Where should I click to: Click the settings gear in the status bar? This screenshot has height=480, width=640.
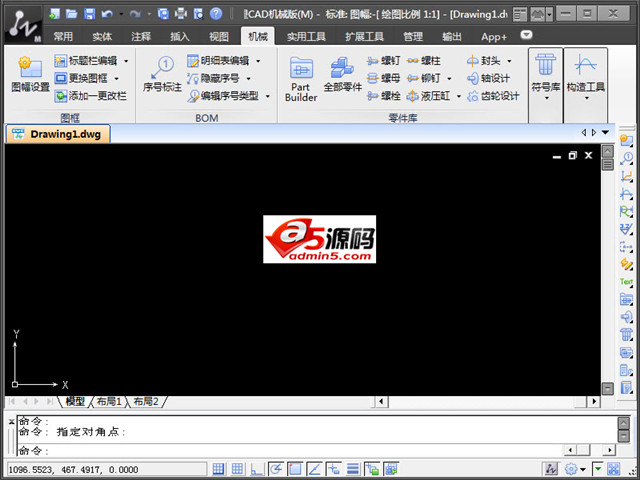coord(571,469)
